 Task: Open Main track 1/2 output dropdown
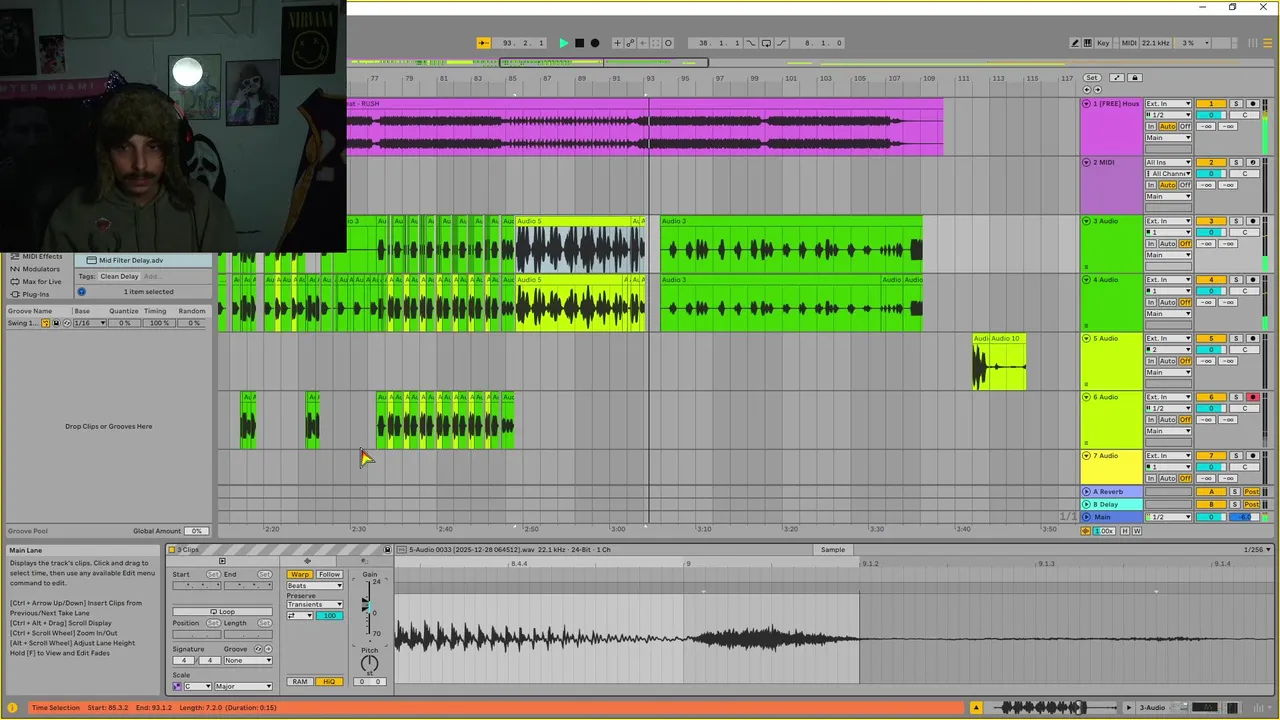1168,517
